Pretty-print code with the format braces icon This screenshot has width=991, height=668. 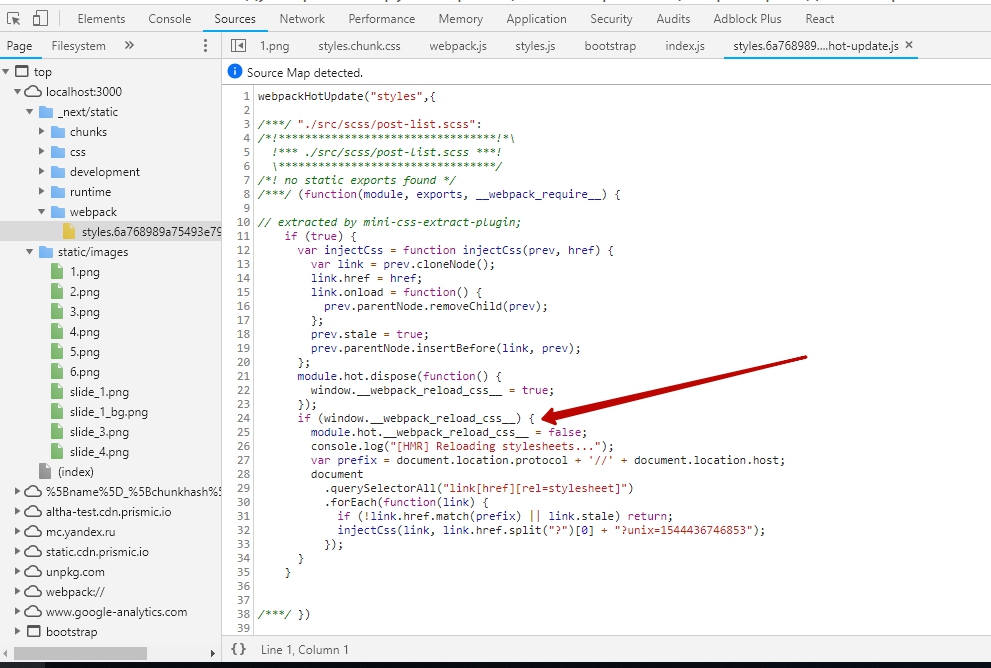pos(238,649)
